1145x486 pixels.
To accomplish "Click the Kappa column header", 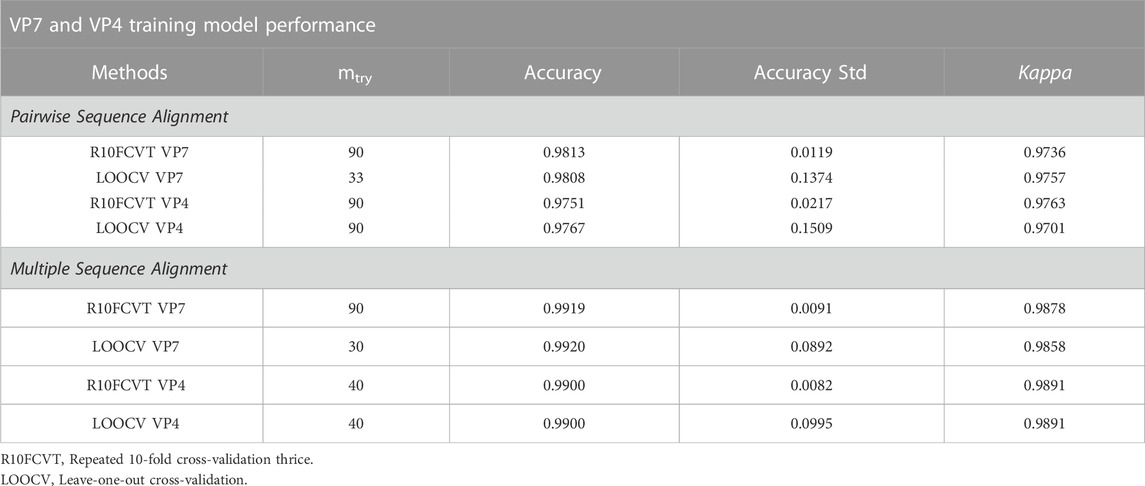I will pyautogui.click(x=1044, y=73).
